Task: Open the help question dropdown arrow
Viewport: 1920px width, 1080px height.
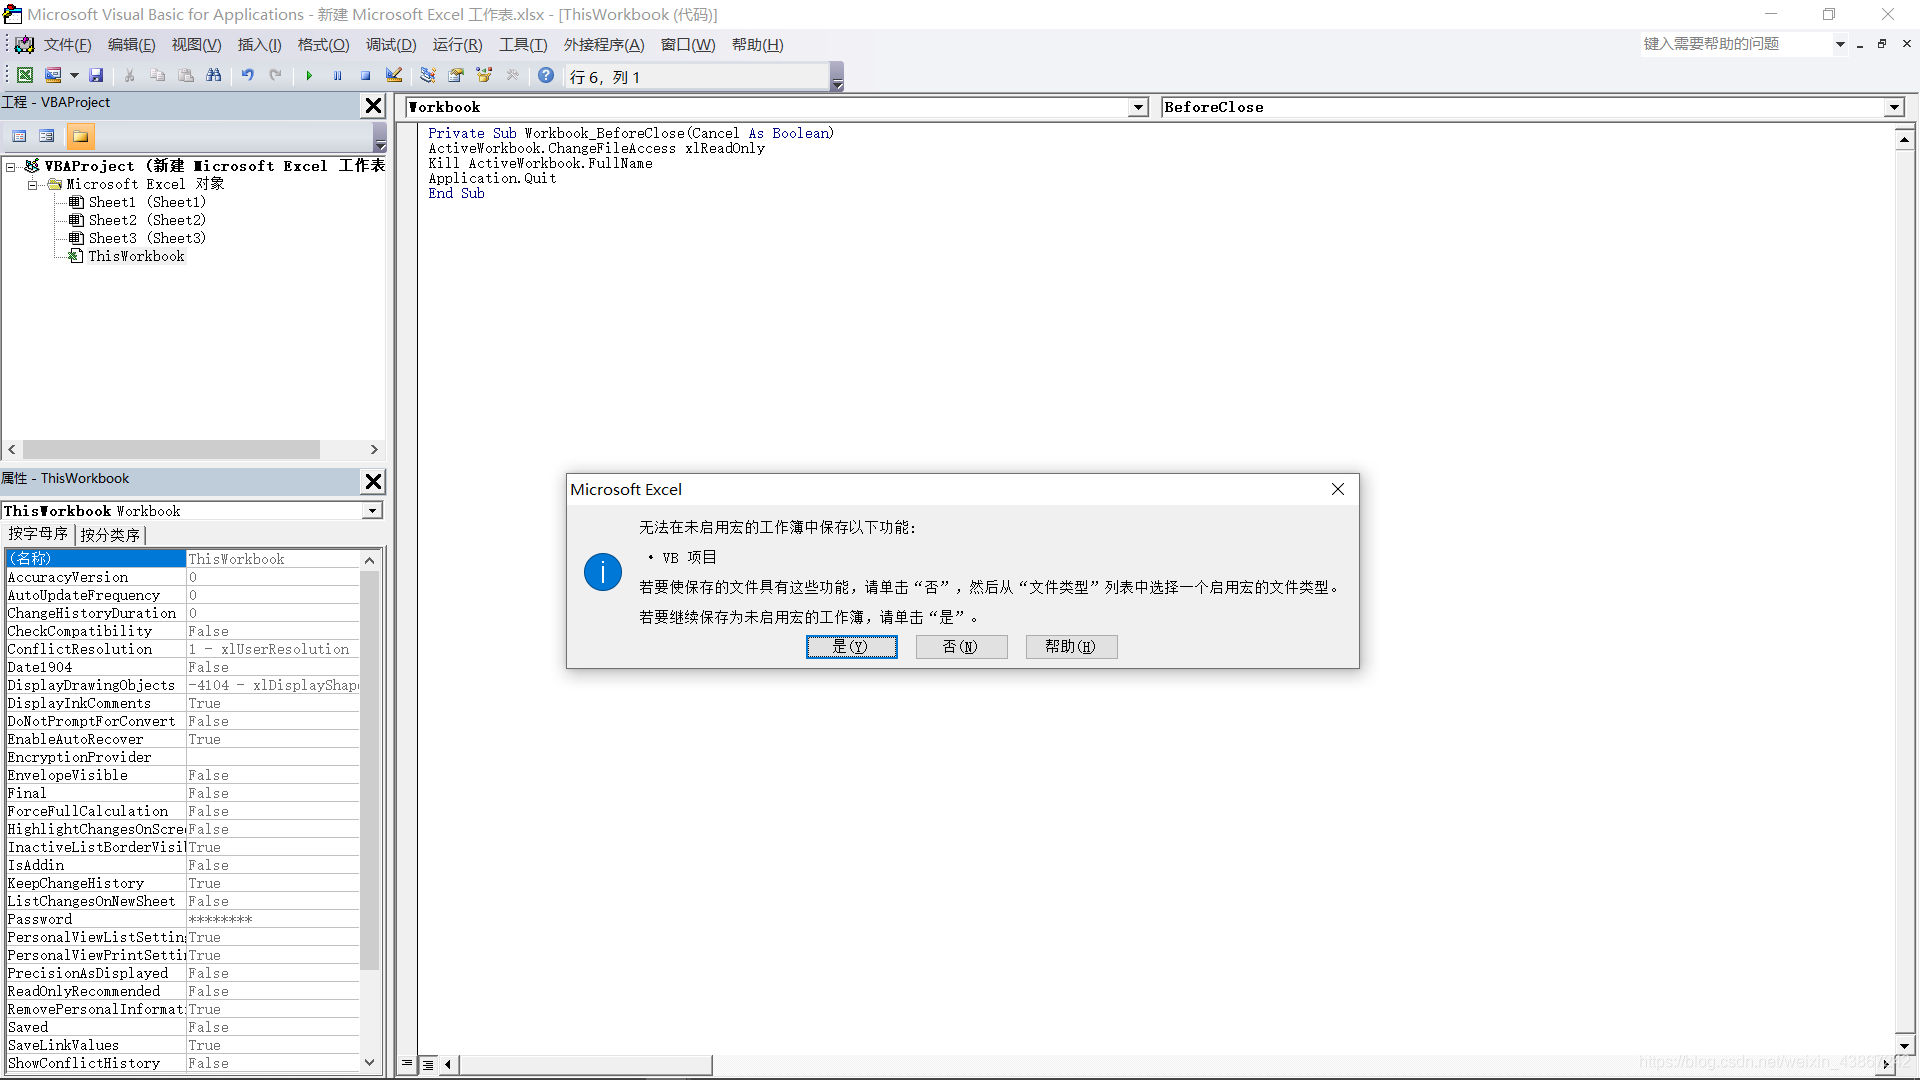Action: 1840,44
